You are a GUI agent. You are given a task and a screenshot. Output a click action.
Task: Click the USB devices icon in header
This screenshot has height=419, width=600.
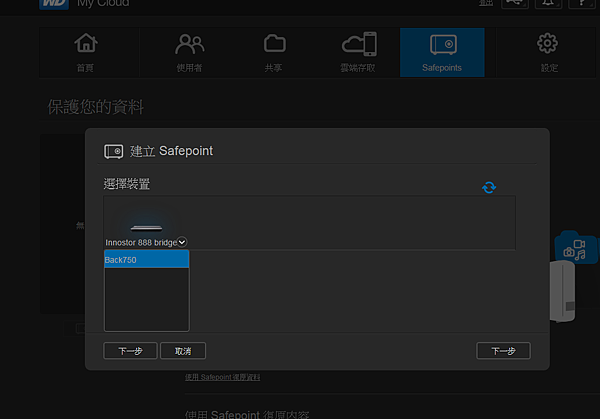(x=515, y=3)
